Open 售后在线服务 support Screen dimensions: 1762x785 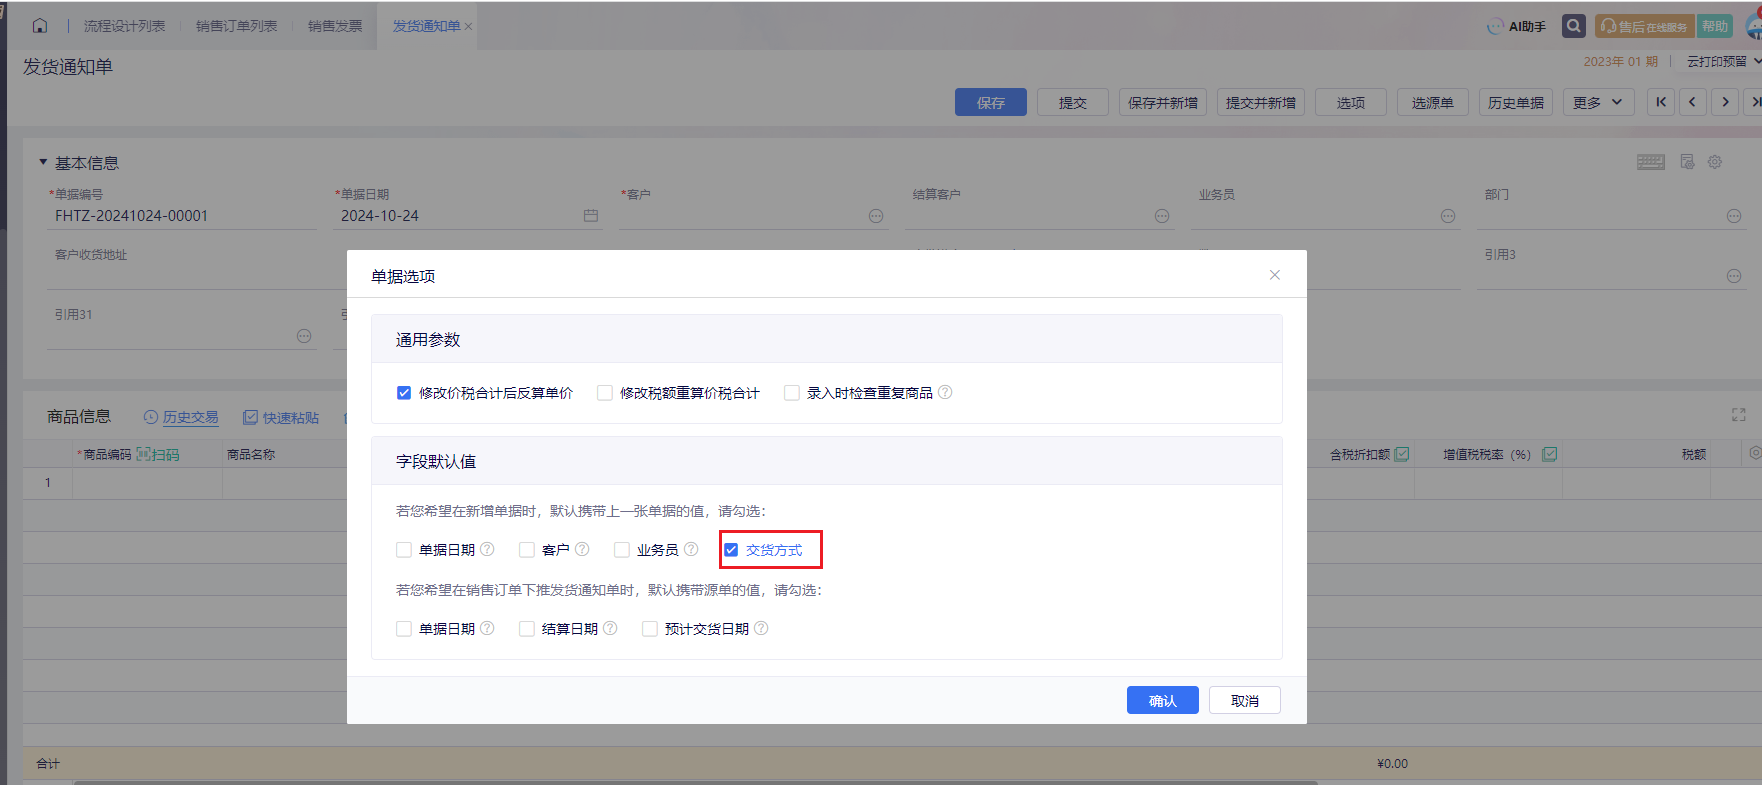point(1645,27)
